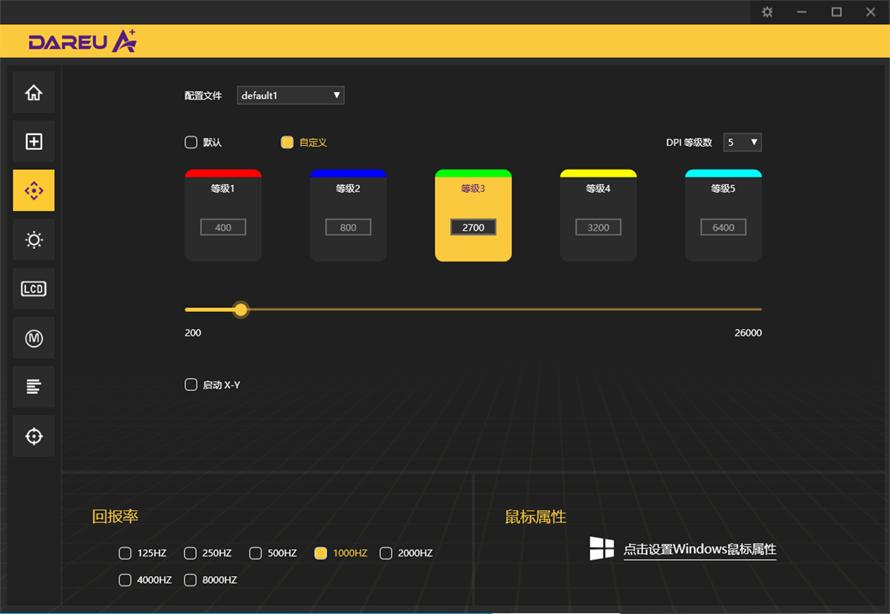Open the crosshair sidebar icon

coord(34,436)
